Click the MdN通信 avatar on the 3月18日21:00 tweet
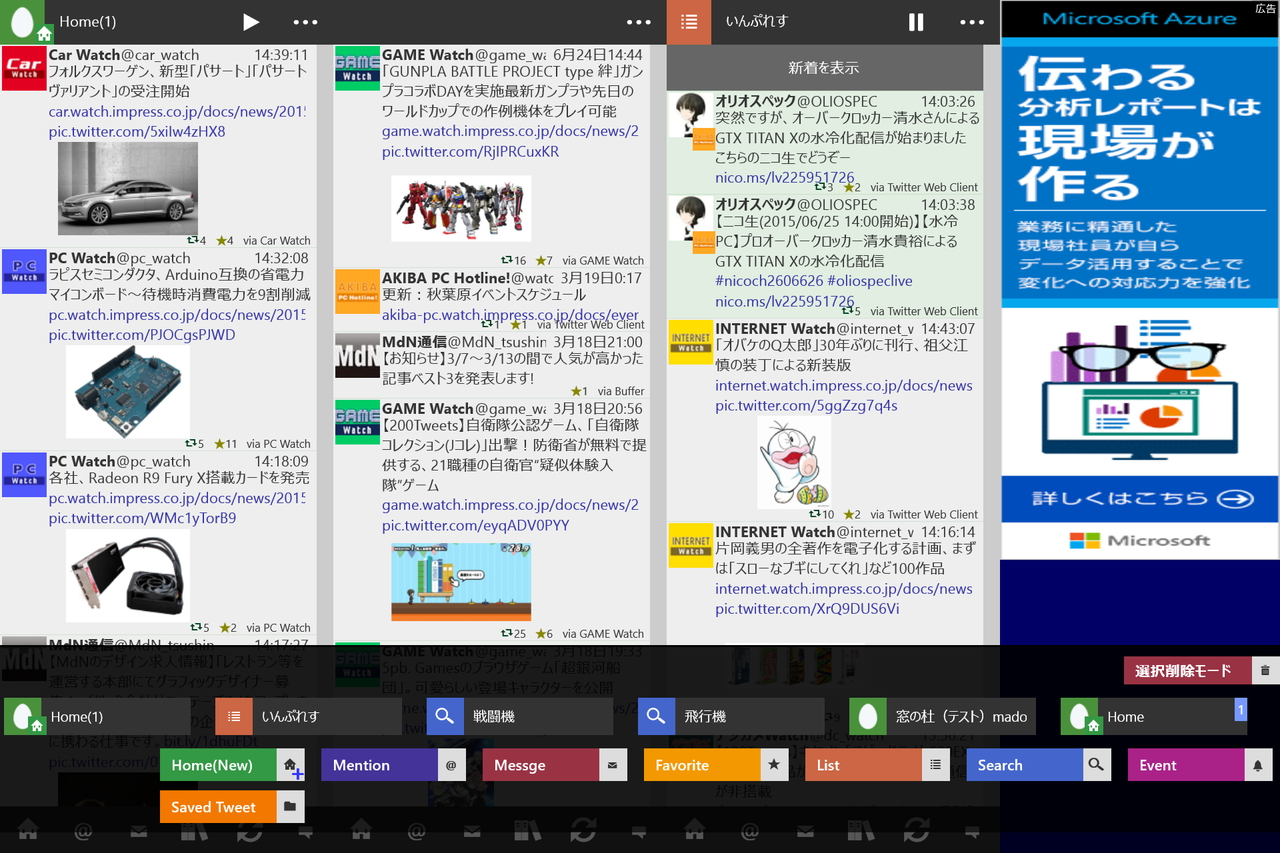This screenshot has height=853, width=1280. (x=357, y=355)
